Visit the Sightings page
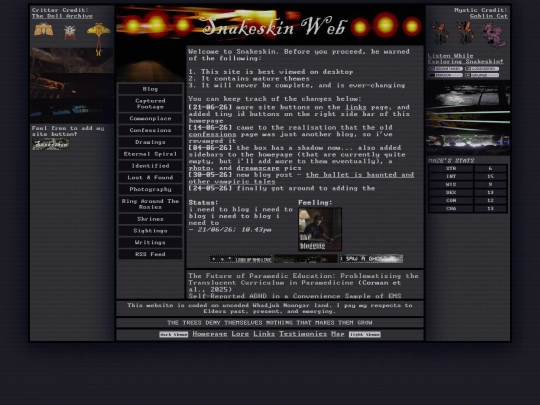 [x=150, y=230]
